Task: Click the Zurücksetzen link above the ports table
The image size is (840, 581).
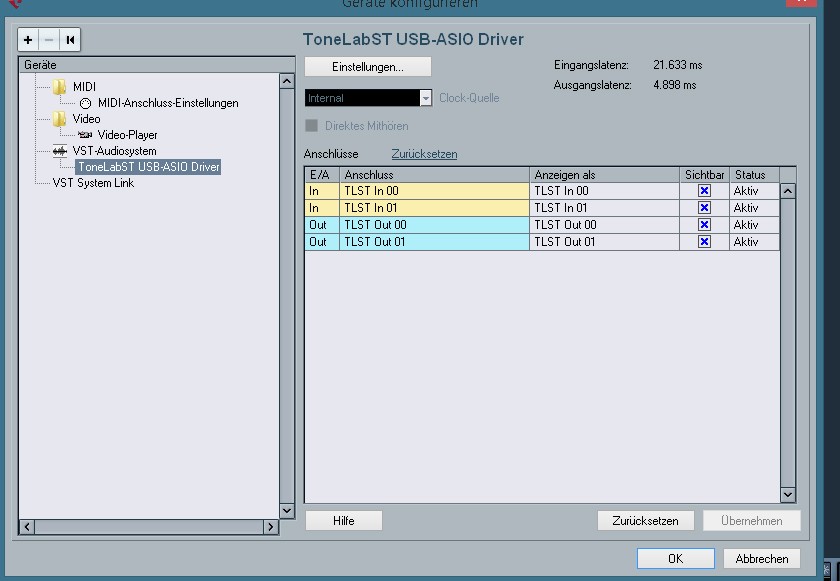Action: 424,154
